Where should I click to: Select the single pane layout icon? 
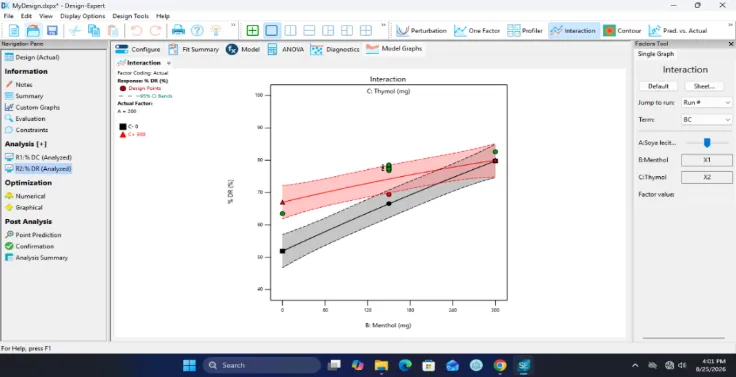271,31
